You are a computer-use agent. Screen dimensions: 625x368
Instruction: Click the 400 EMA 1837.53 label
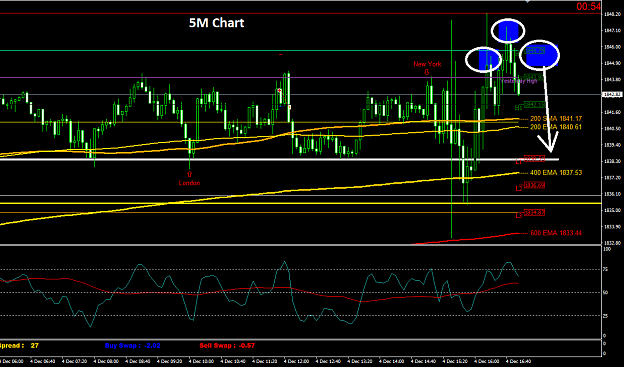(x=556, y=173)
